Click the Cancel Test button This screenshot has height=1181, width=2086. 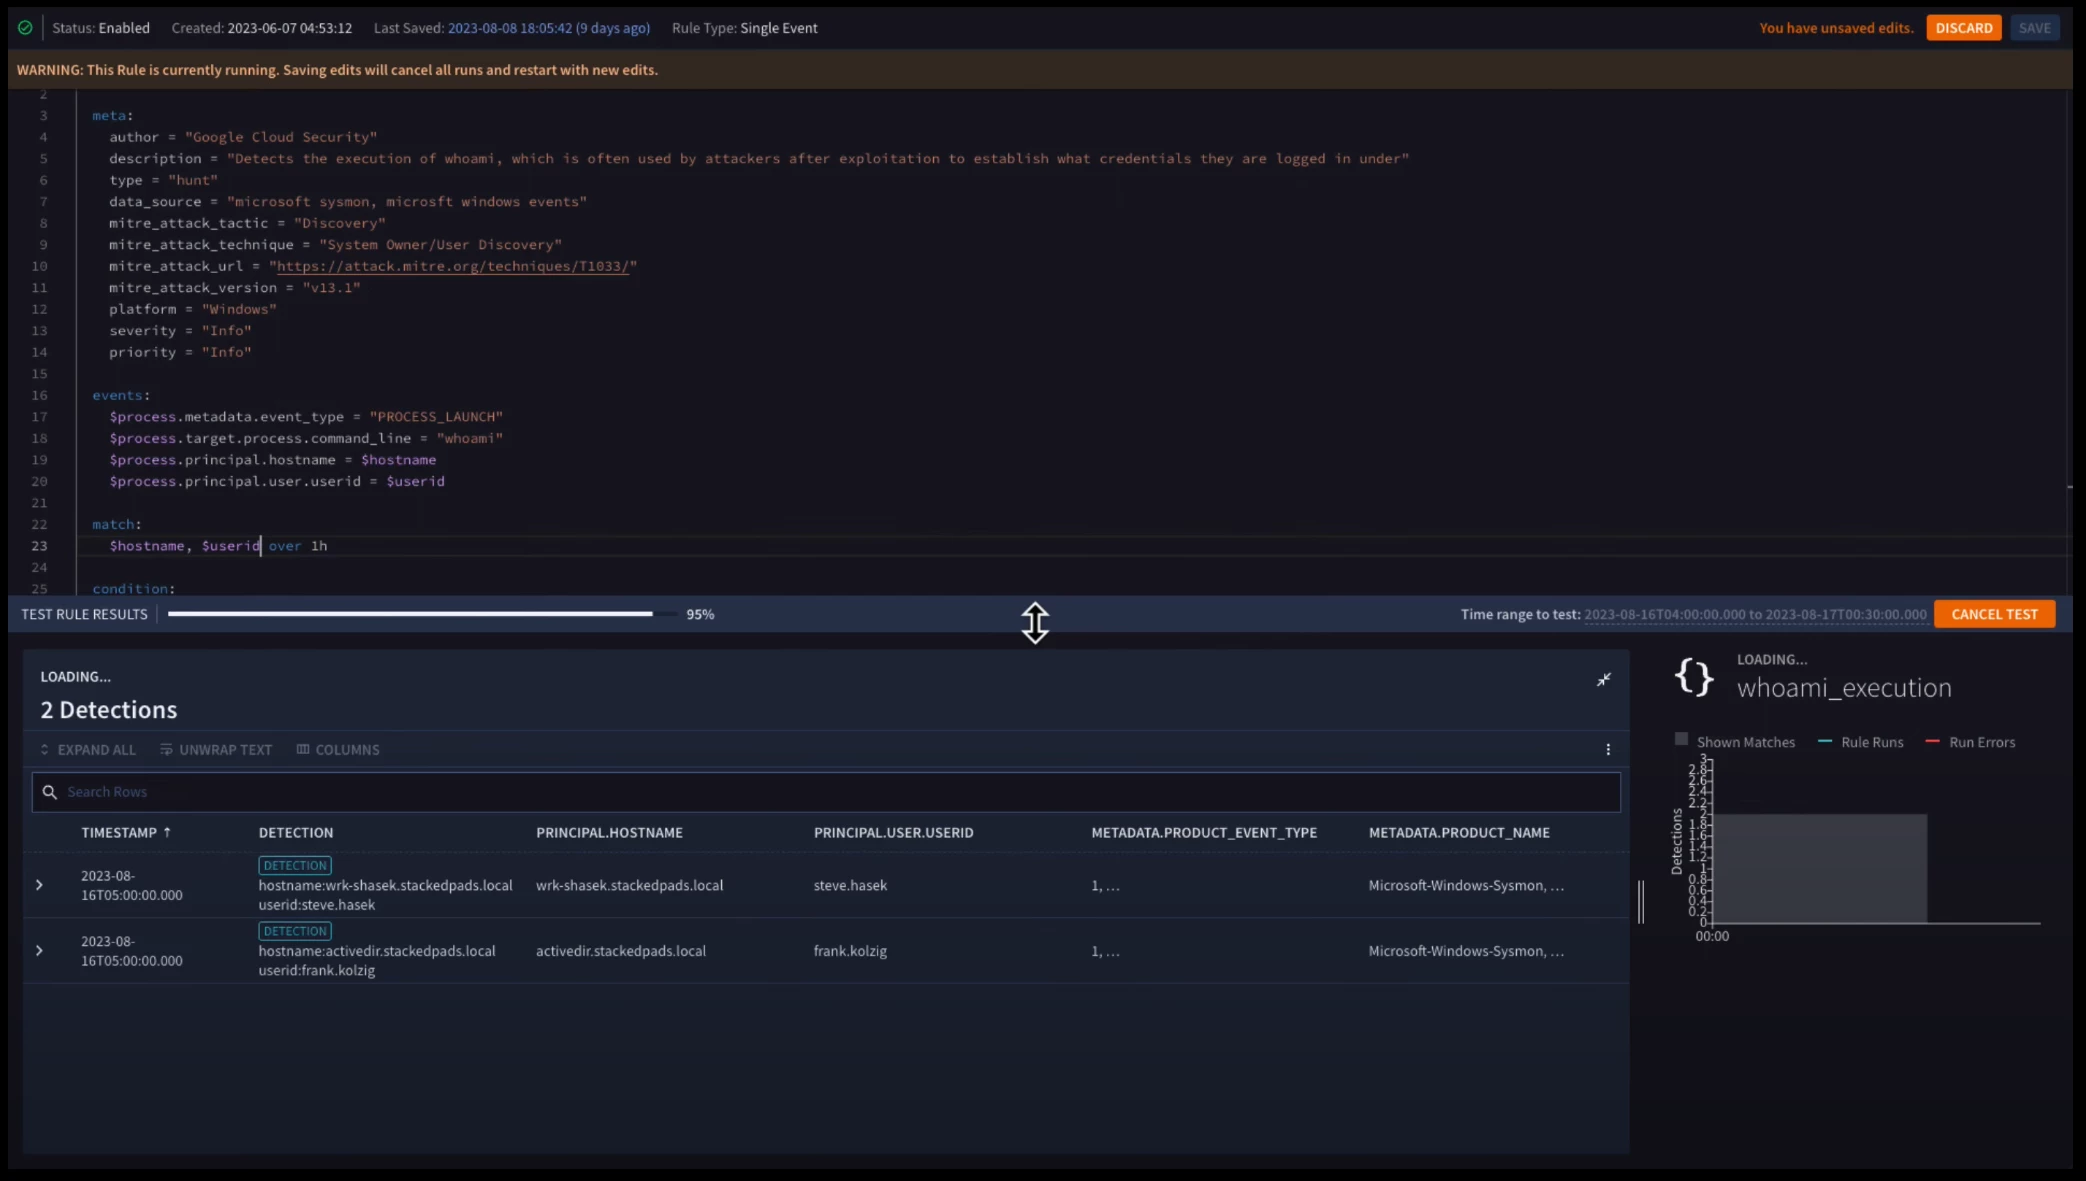point(1993,614)
